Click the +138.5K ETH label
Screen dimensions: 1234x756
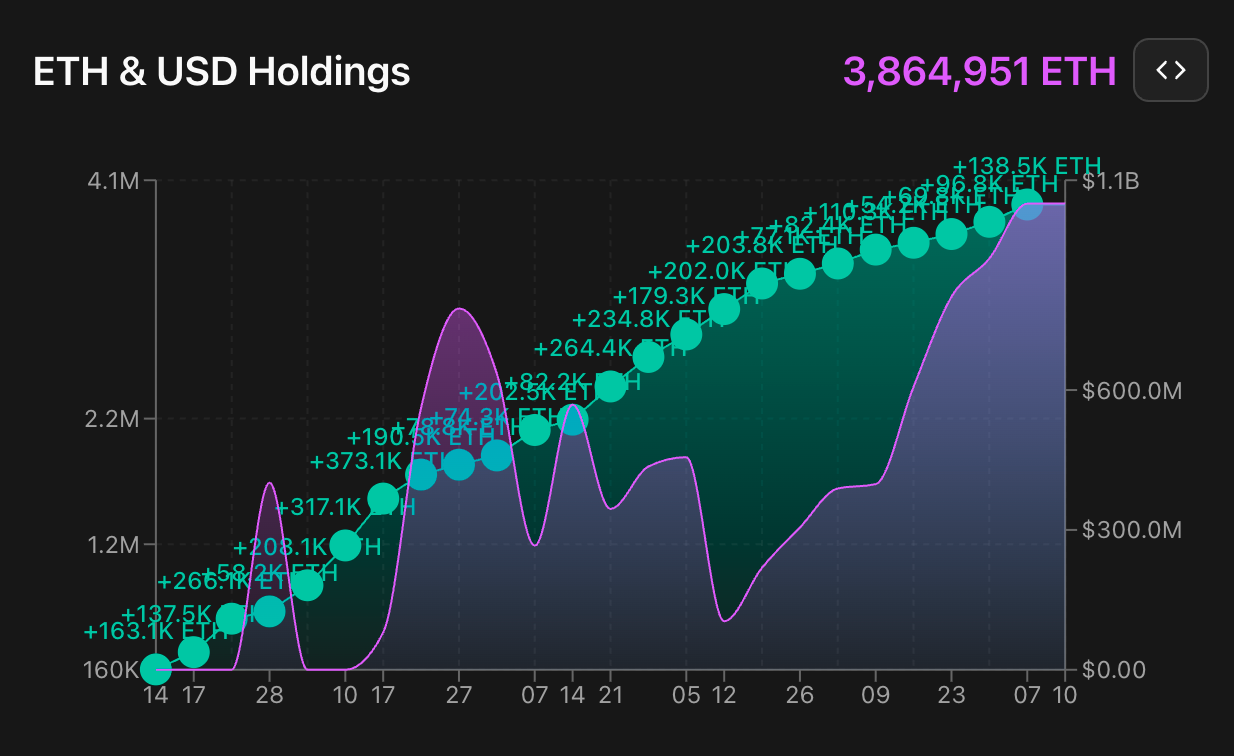1028,166
